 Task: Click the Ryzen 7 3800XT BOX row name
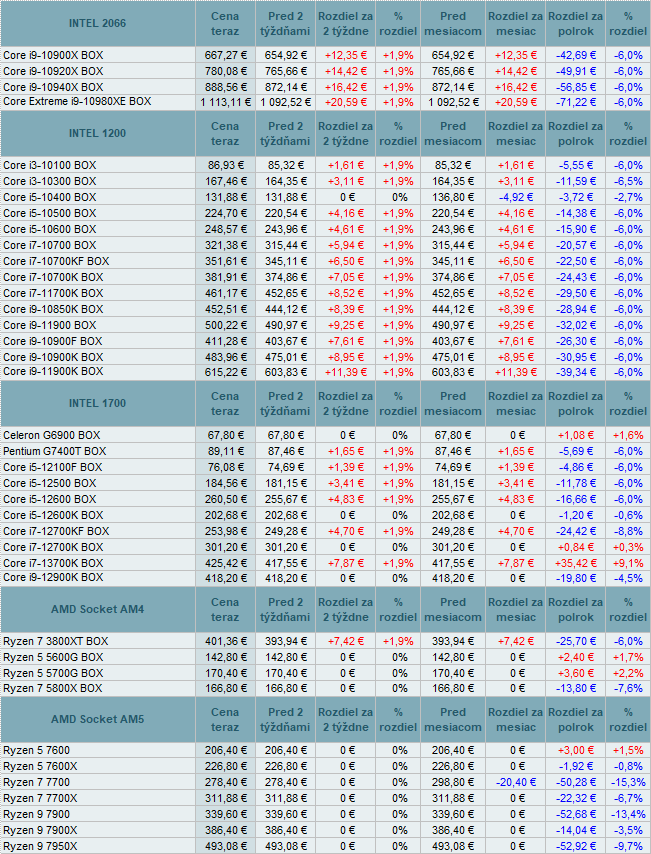(56, 642)
